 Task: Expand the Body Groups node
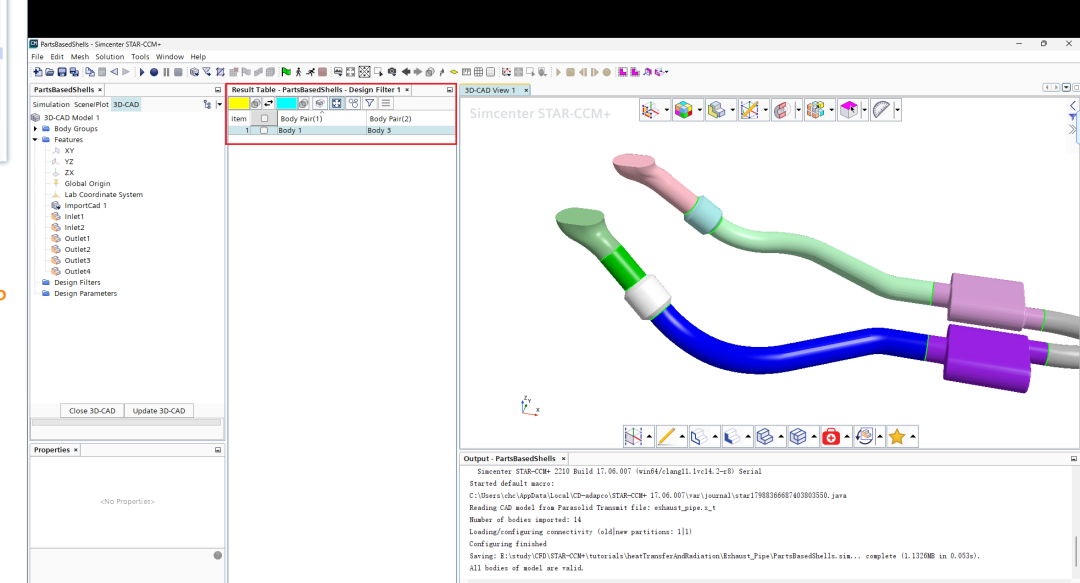(36, 129)
